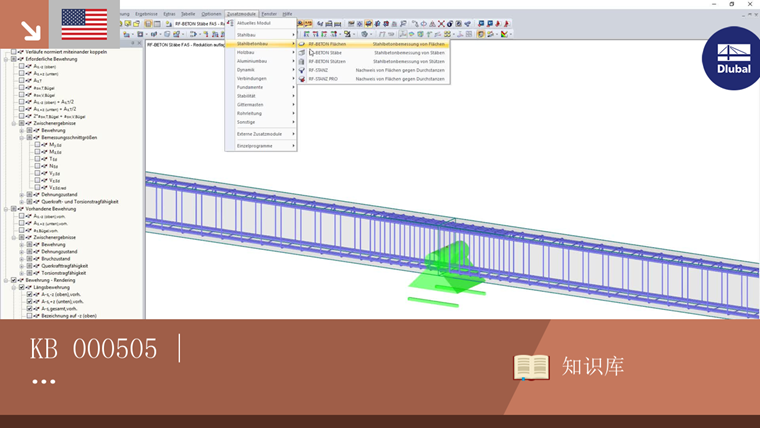Open the Tabelle menu
Viewport: 760px width, 428px height.
[x=188, y=14]
